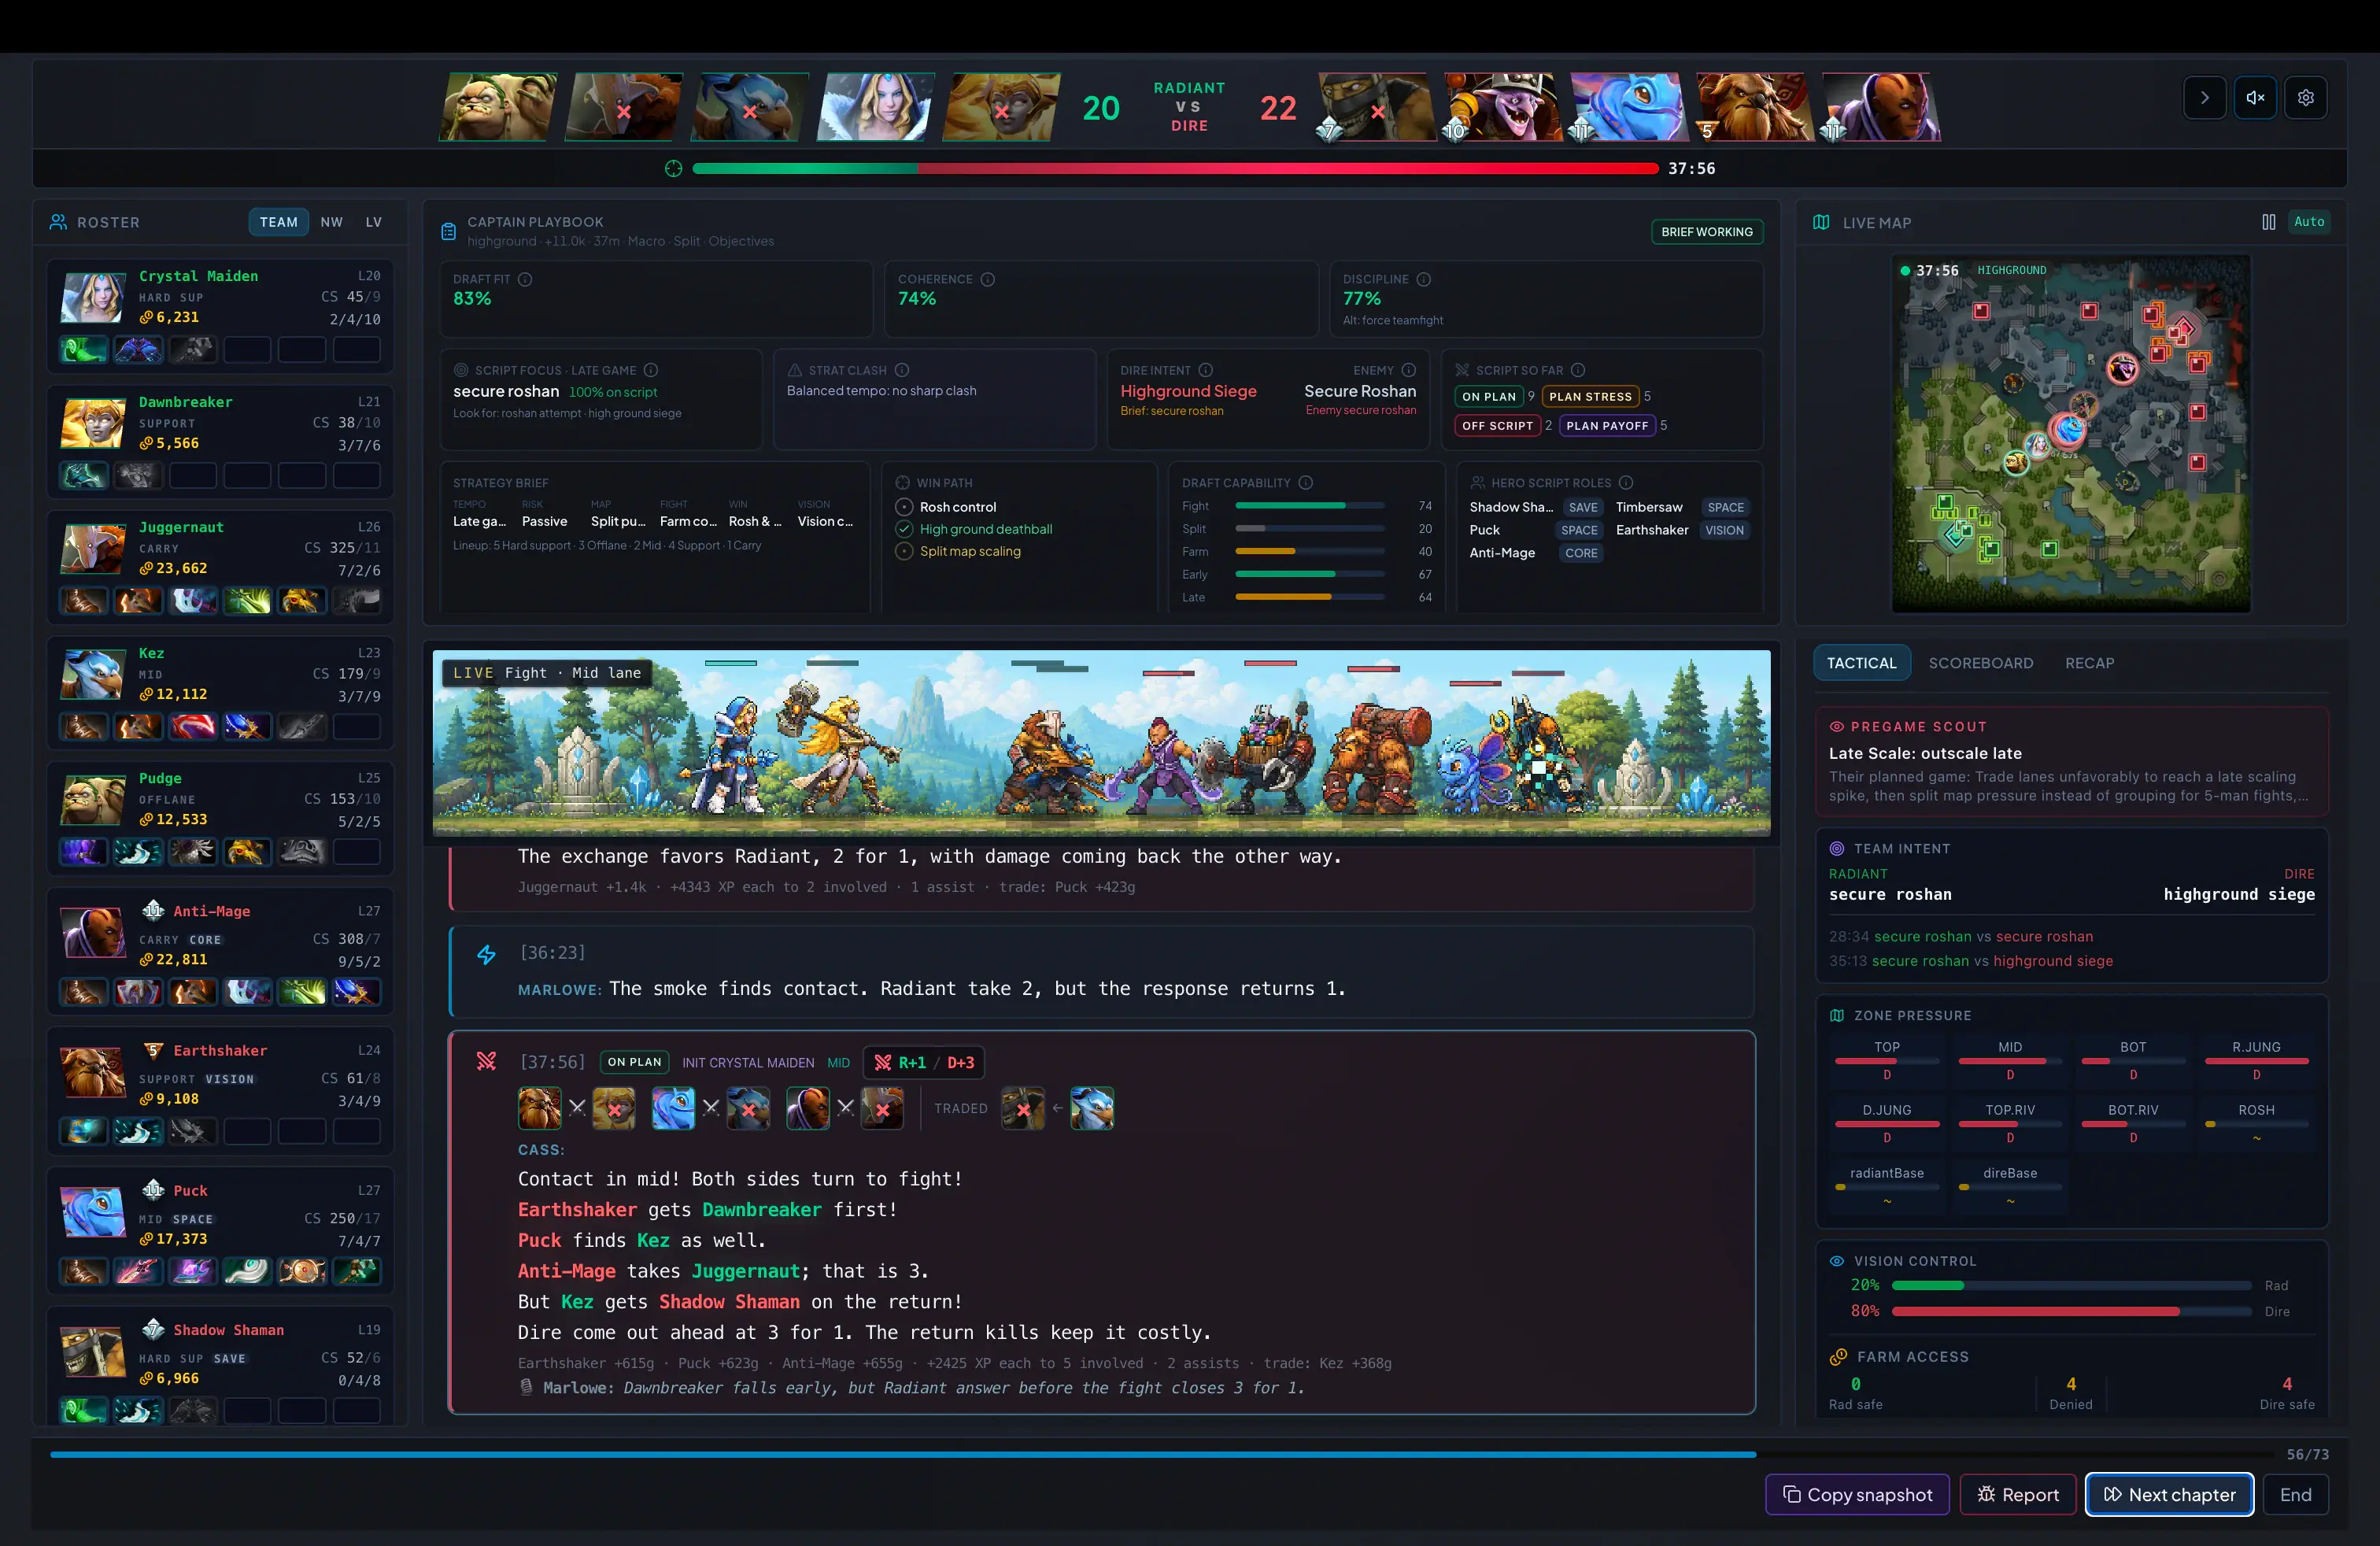Click the Vision Control eye icon

pyautogui.click(x=1836, y=1262)
